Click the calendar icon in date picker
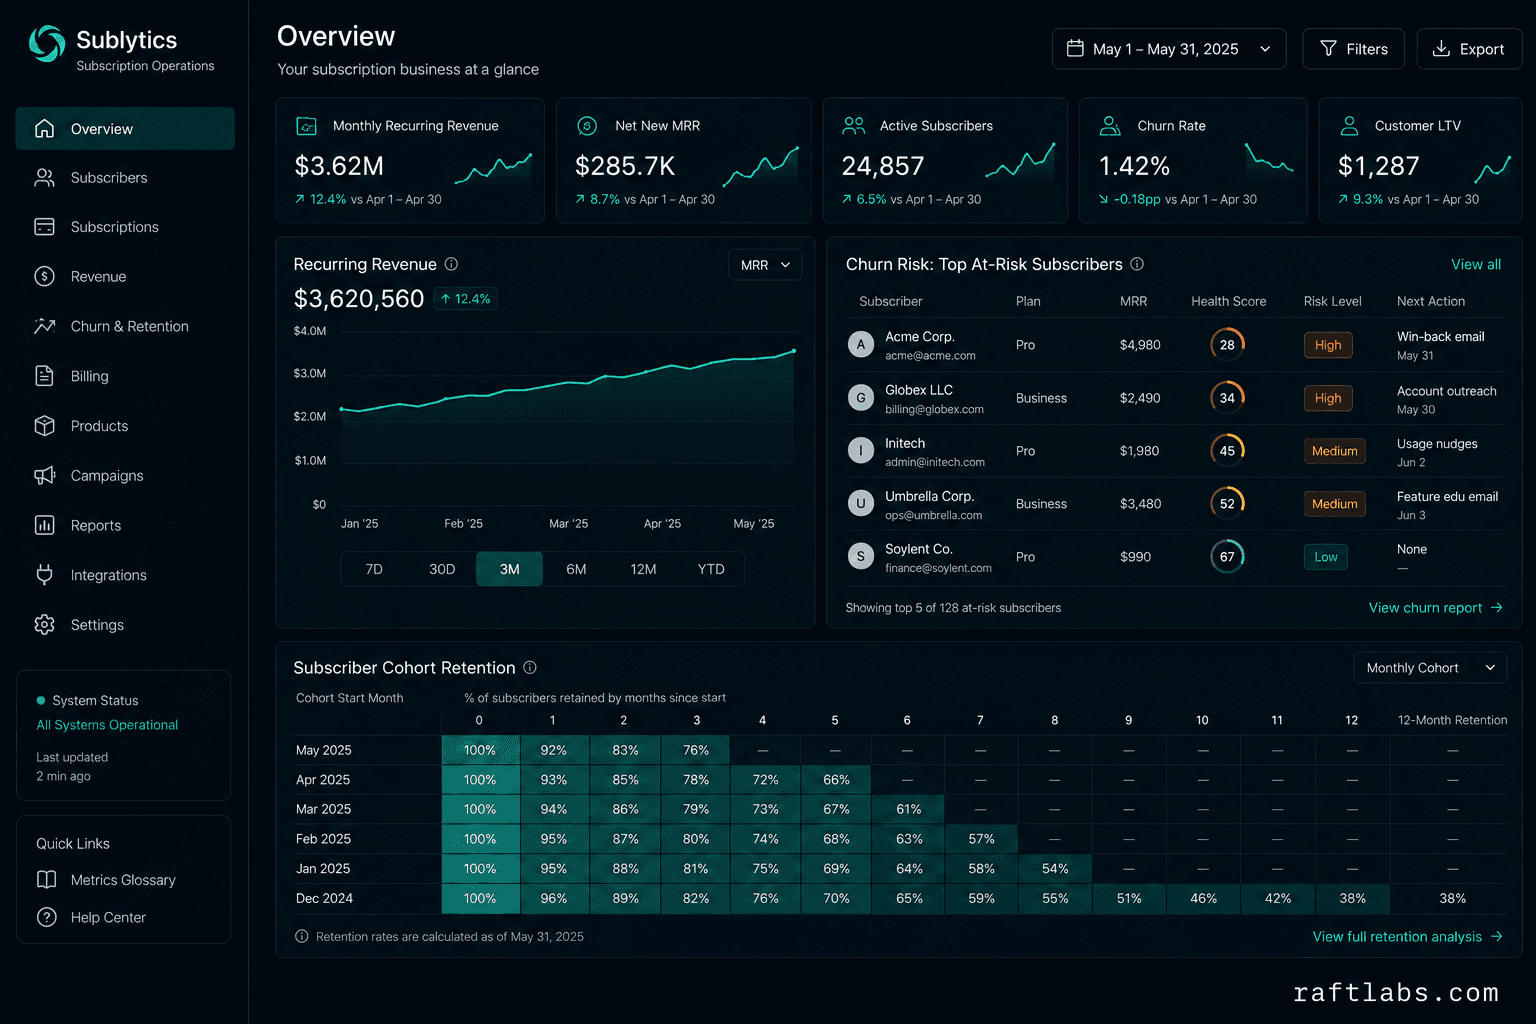This screenshot has height=1024, width=1536. coord(1075,48)
